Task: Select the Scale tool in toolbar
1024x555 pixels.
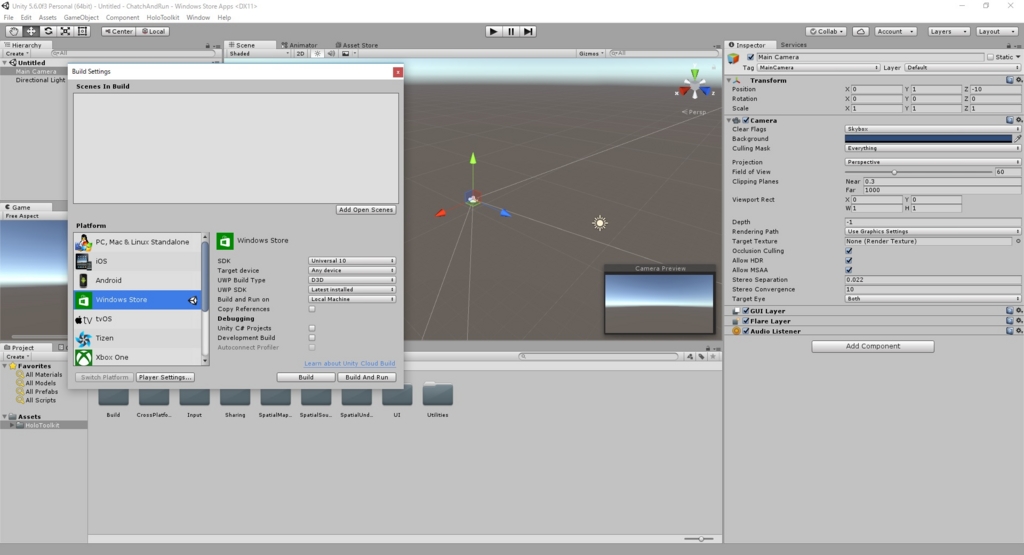Action: coord(65,31)
